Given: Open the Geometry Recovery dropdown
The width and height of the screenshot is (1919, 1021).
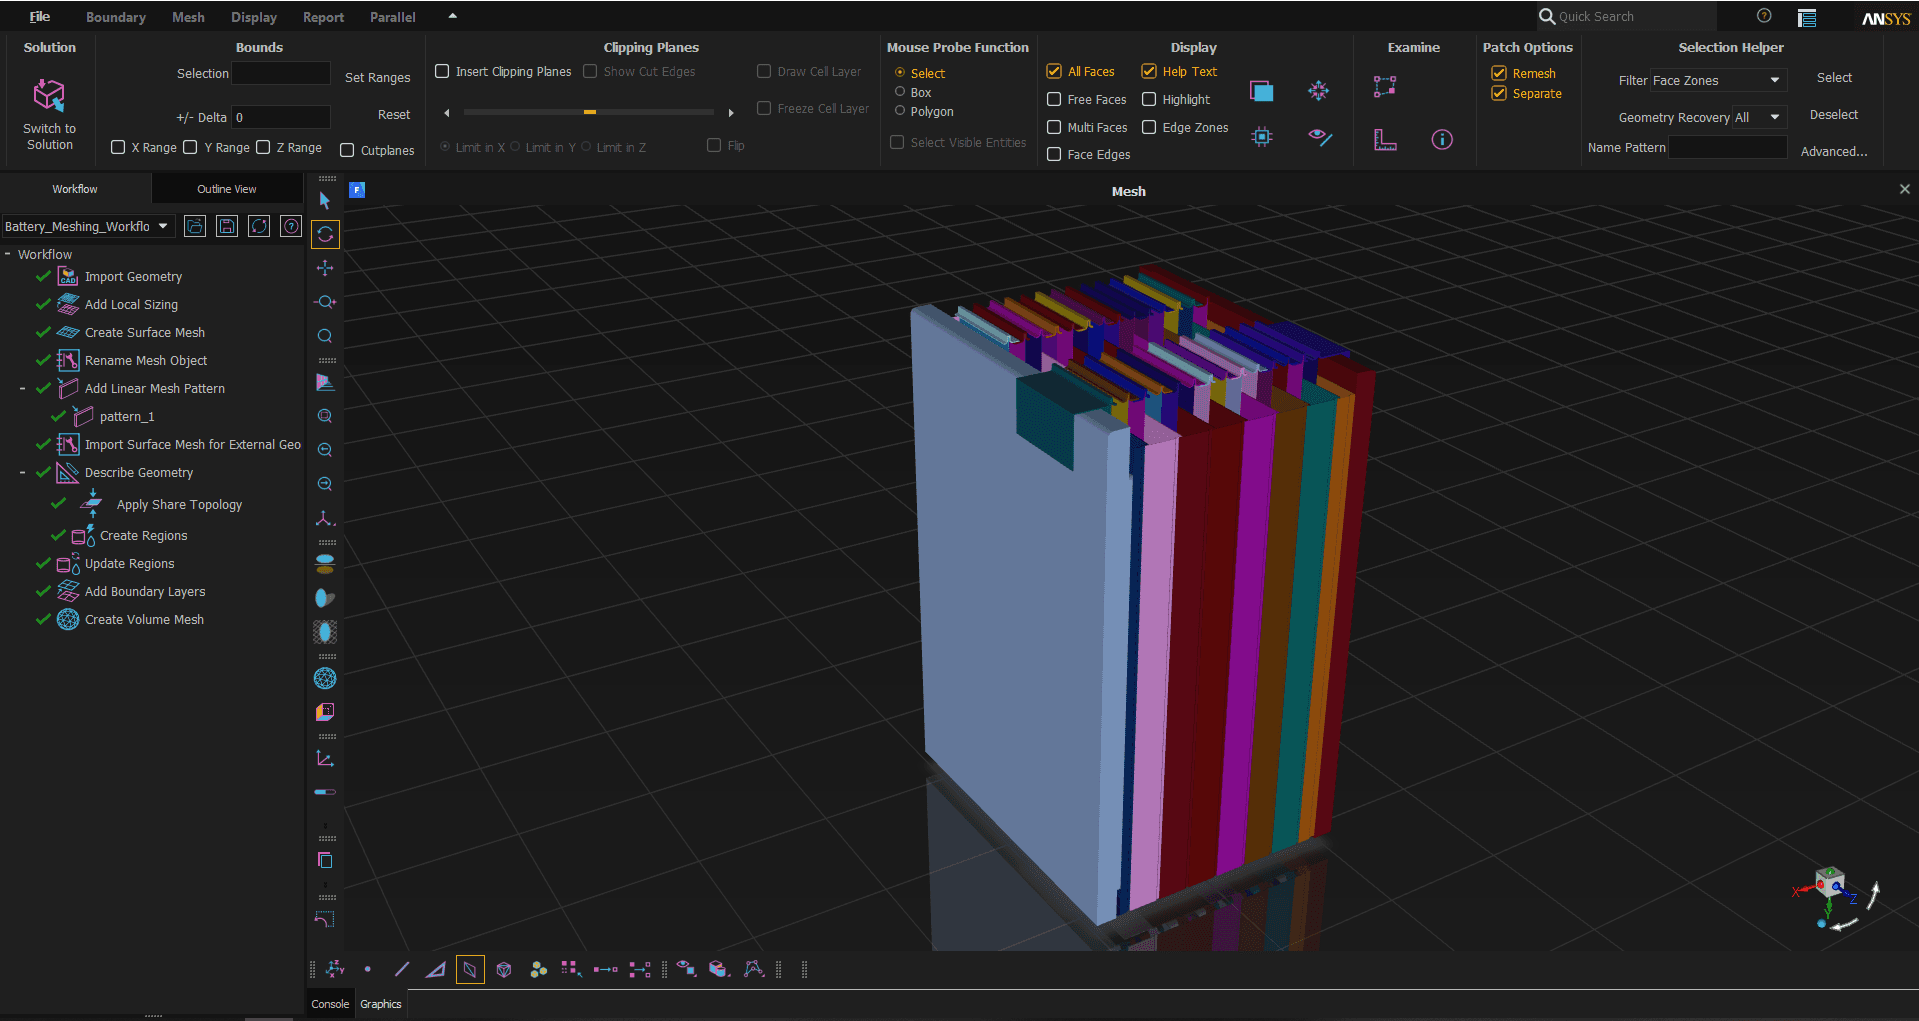Looking at the screenshot, I should 1773,117.
